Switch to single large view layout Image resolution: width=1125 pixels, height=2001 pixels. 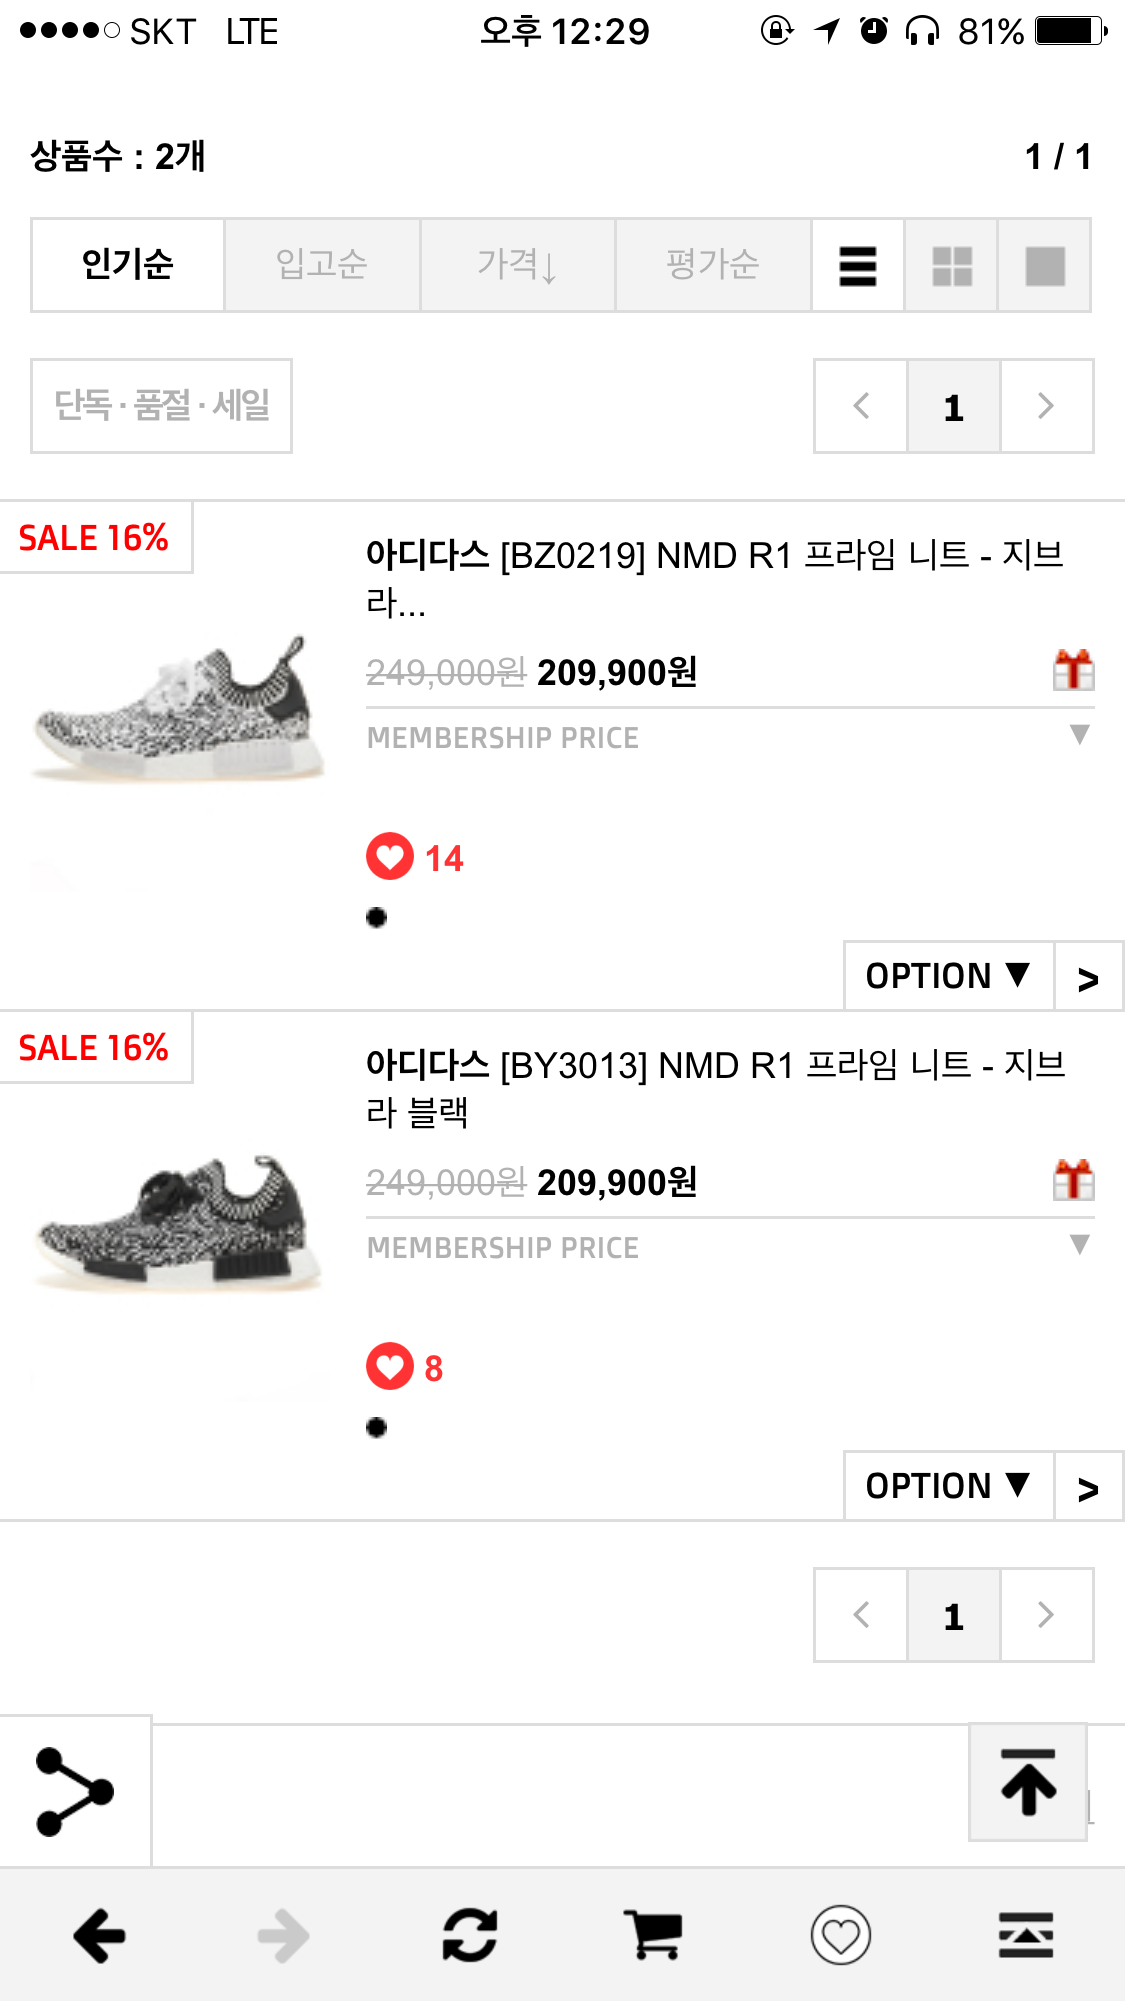[1045, 266]
